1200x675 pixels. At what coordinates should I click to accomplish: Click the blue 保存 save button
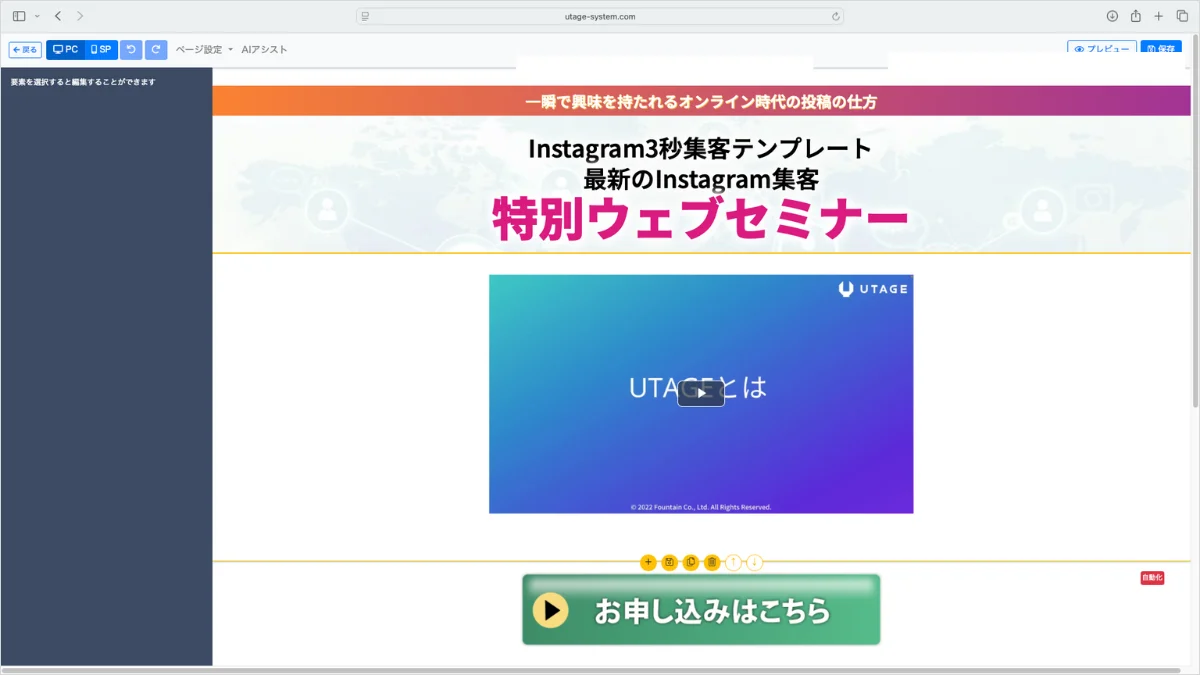pos(1161,48)
